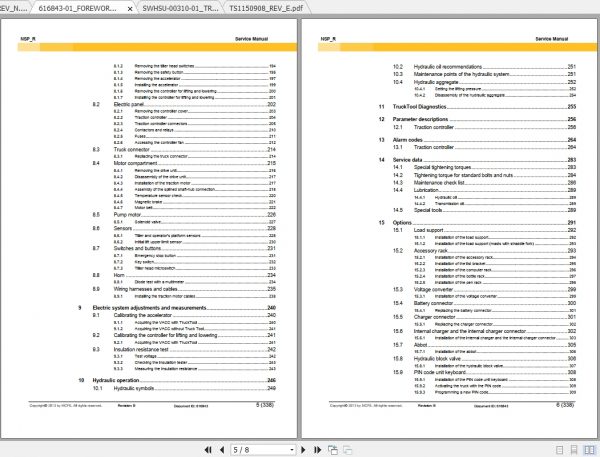Go to the first page
The image size is (600, 457).
(208, 450)
